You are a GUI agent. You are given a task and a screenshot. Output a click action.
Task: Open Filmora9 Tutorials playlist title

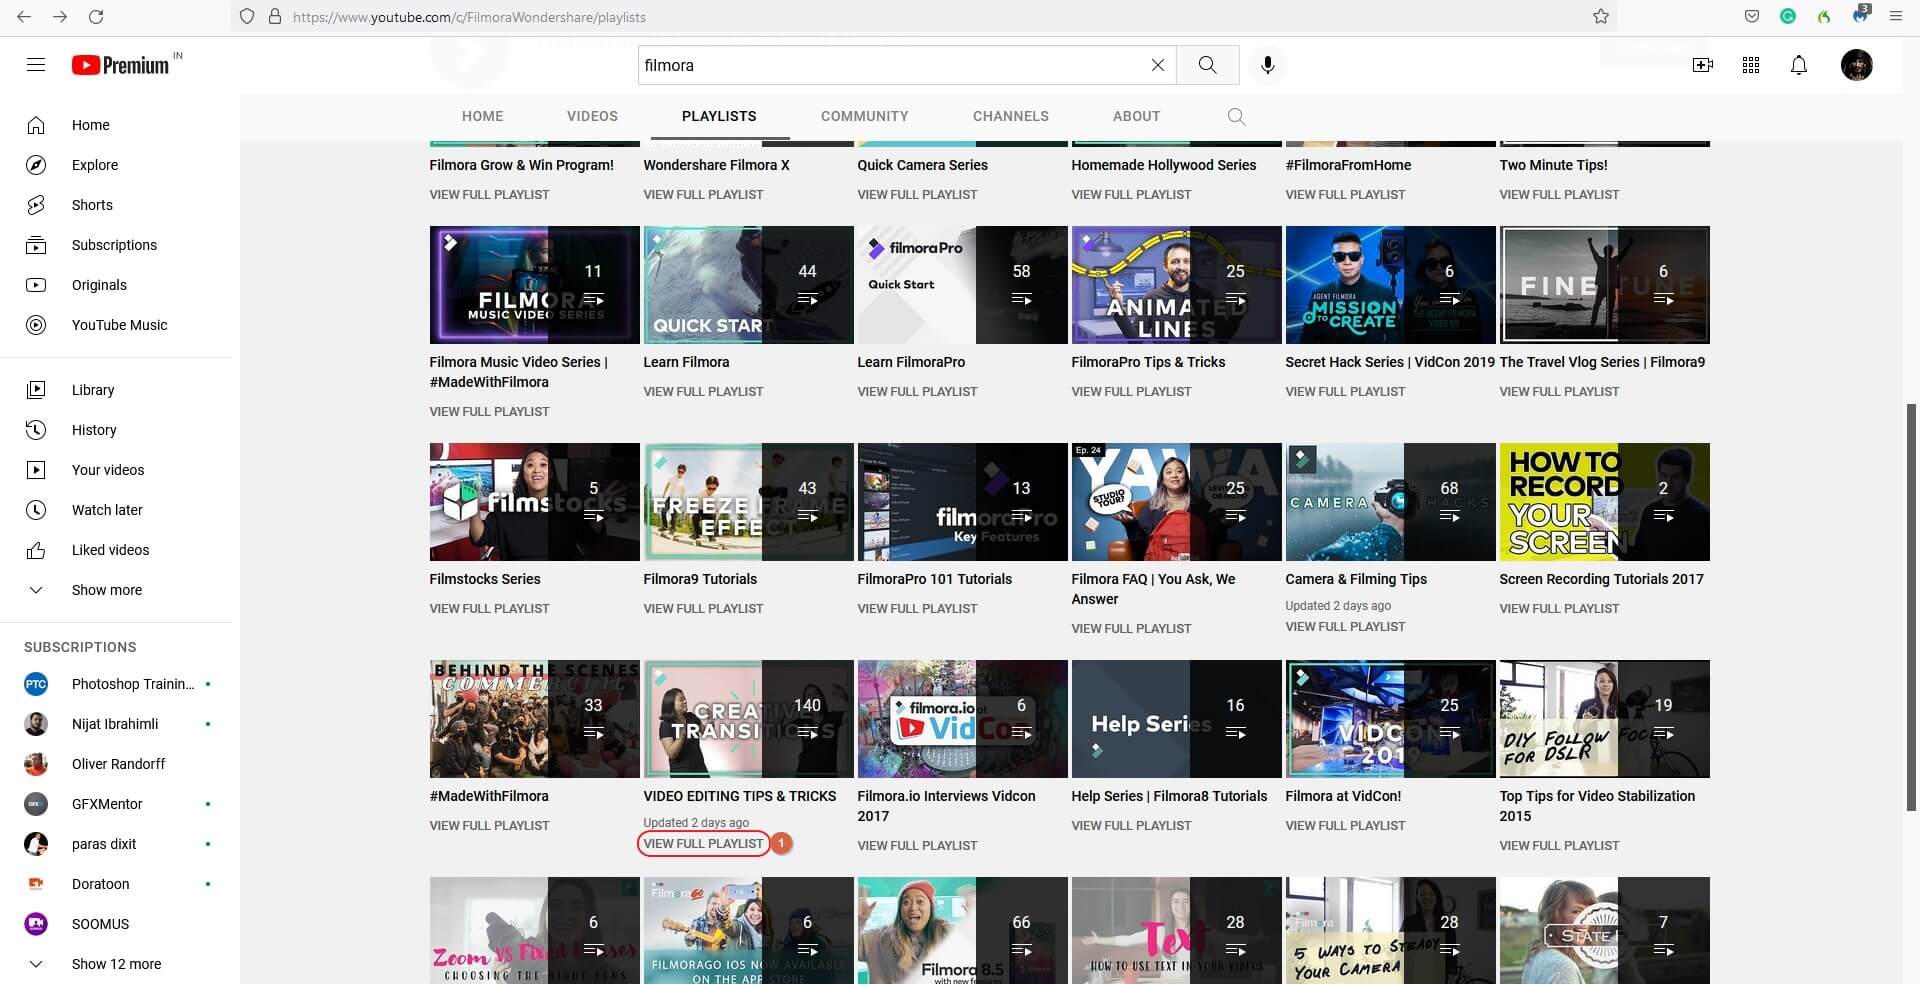pyautogui.click(x=700, y=579)
